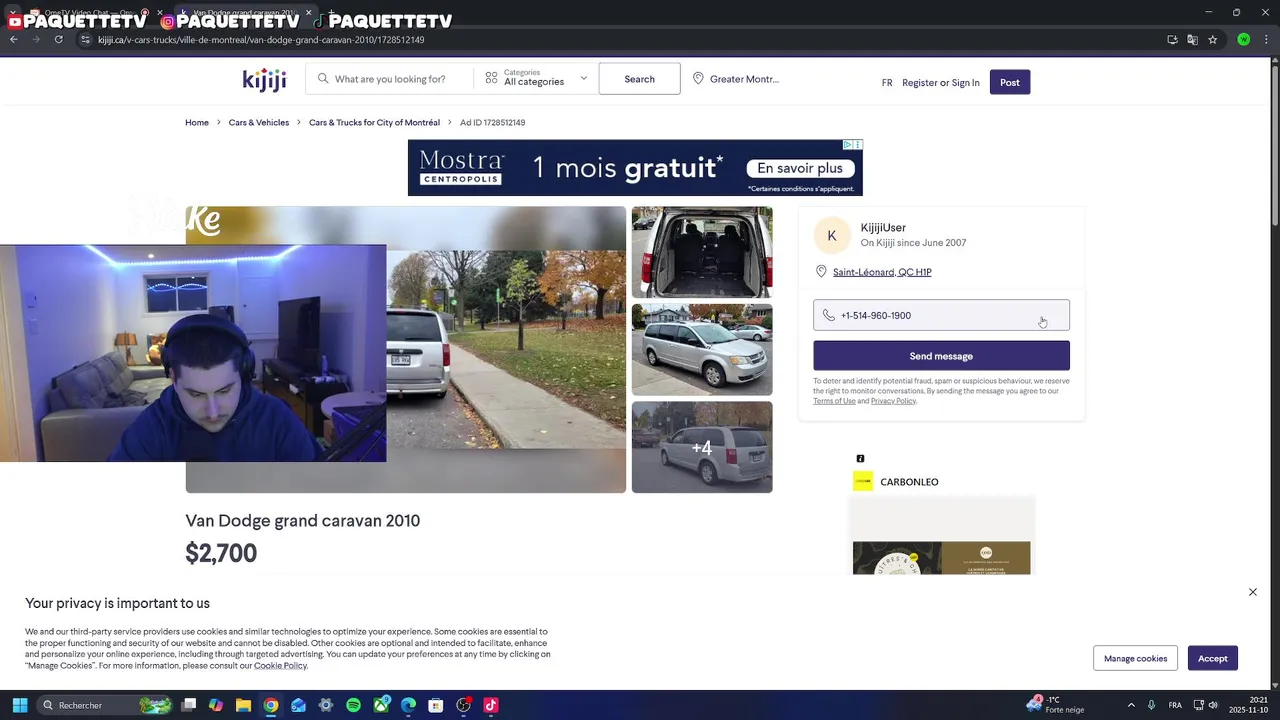The image size is (1280, 720).
Task: Click the install/cast icon in address bar
Action: coord(1172,39)
